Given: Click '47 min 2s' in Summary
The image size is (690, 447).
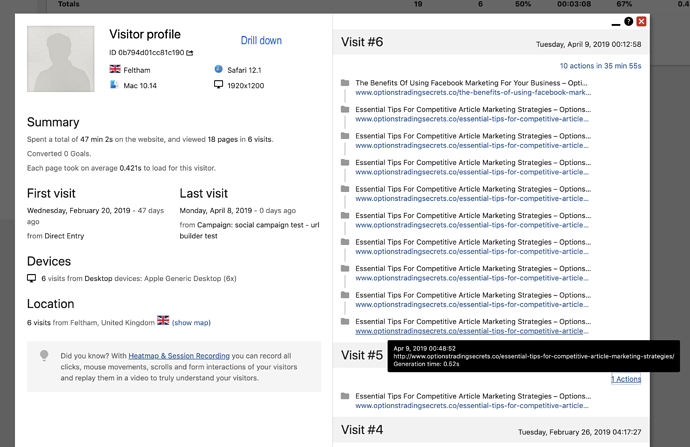Looking at the screenshot, I should (x=95, y=139).
